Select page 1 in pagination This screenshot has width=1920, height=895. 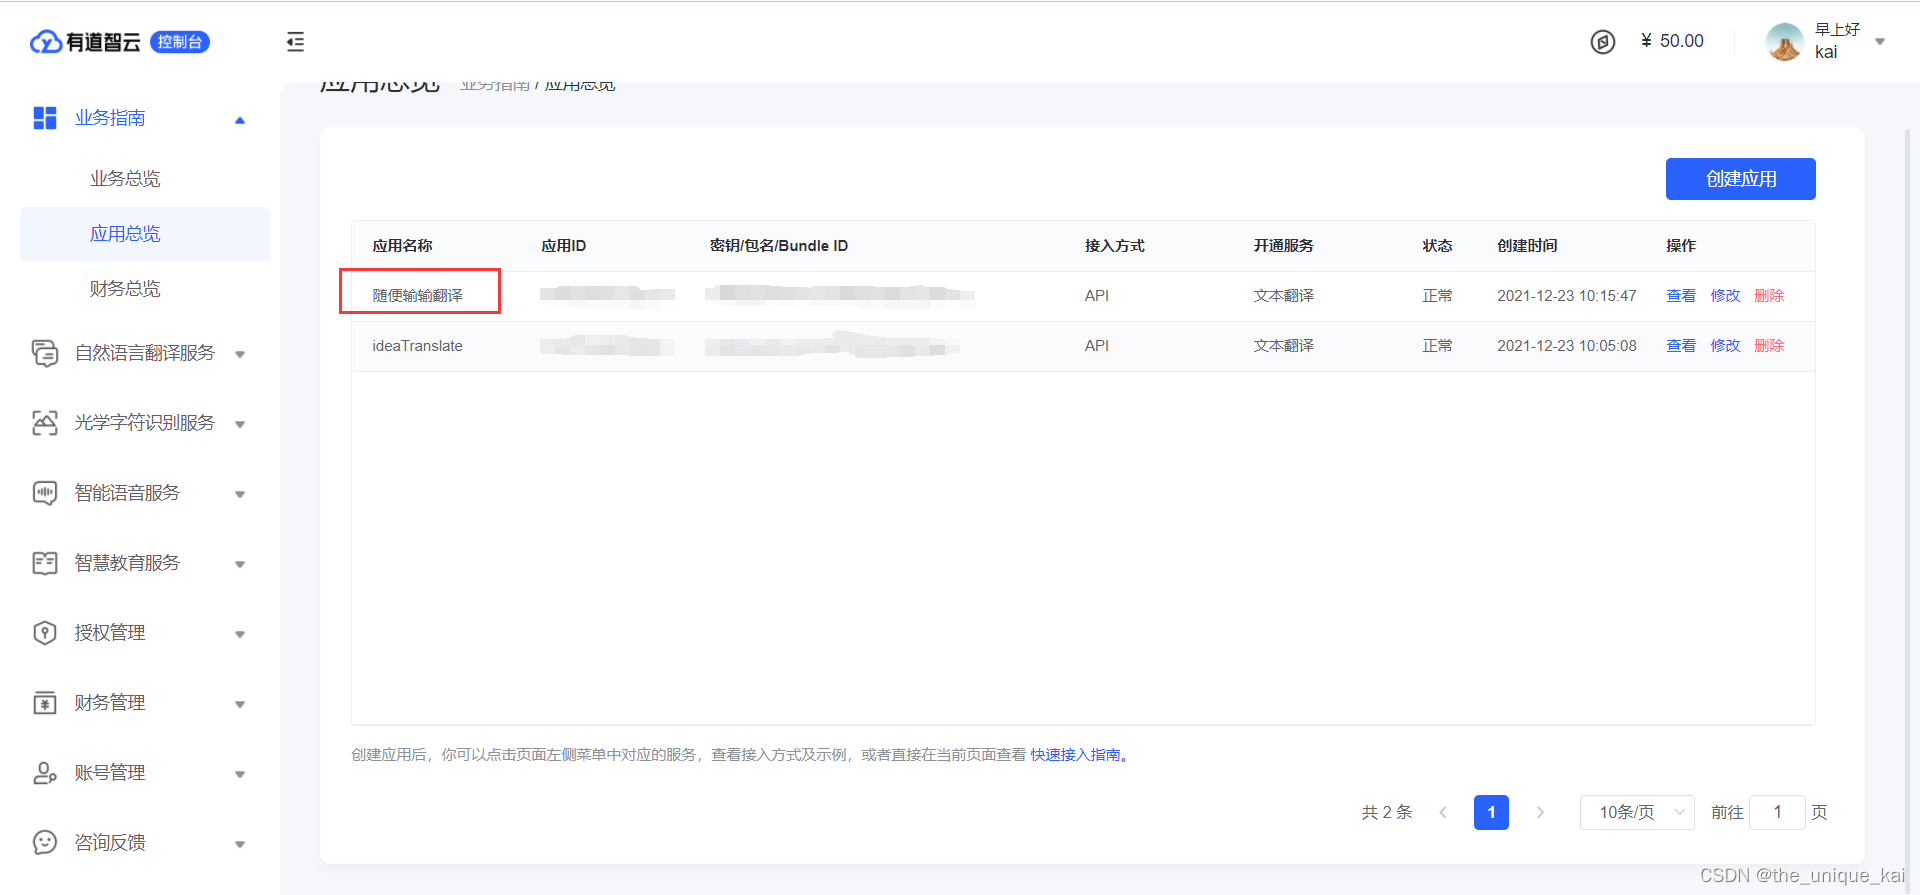(x=1491, y=812)
